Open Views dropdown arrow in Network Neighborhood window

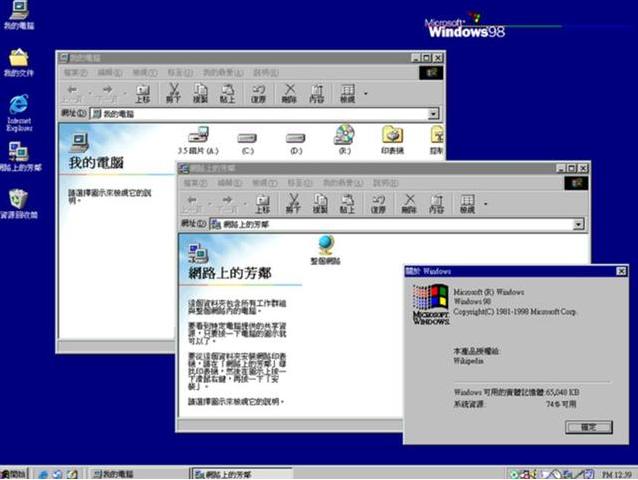pos(485,204)
